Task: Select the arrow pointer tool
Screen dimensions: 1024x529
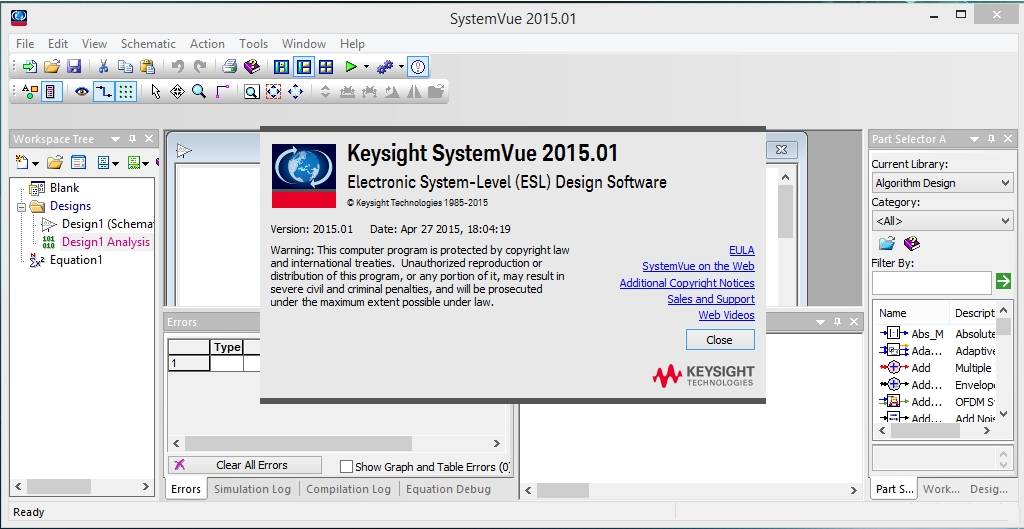Action: point(155,91)
